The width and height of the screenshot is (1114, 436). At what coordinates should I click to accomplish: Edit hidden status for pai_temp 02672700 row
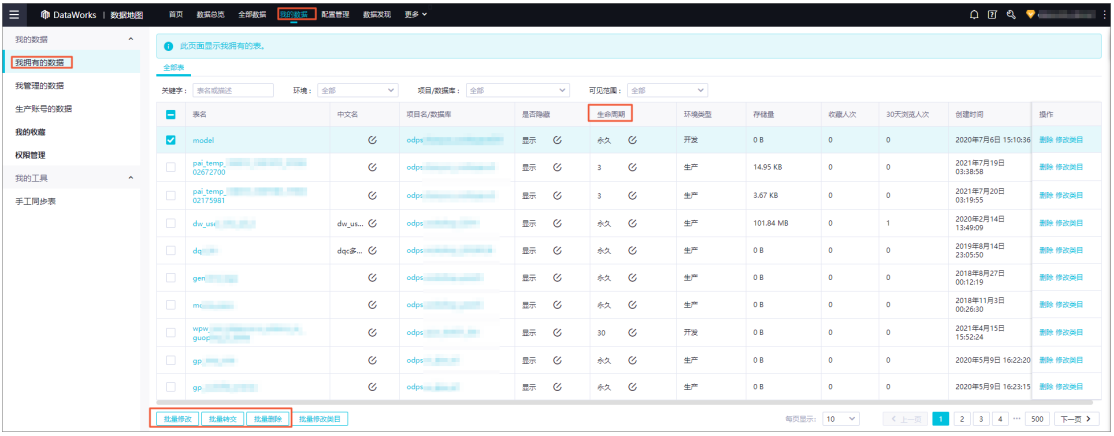(558, 168)
